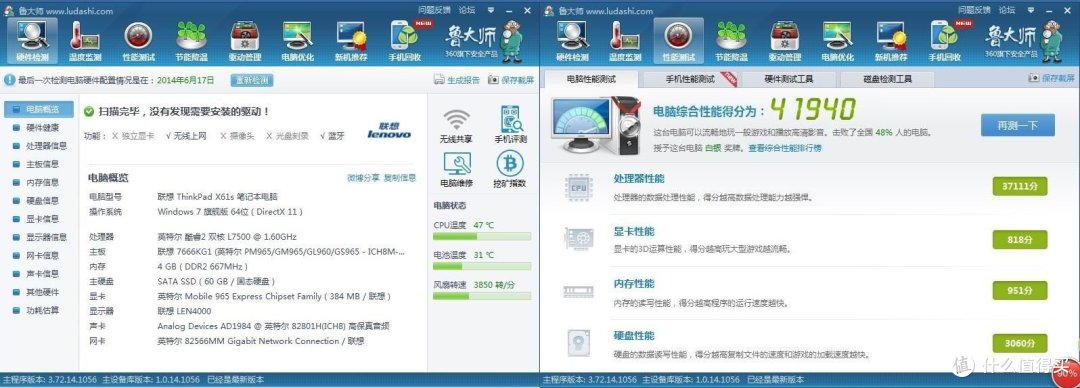
Task: Select 性能测试 in the right window toolbar
Action: click(678, 41)
